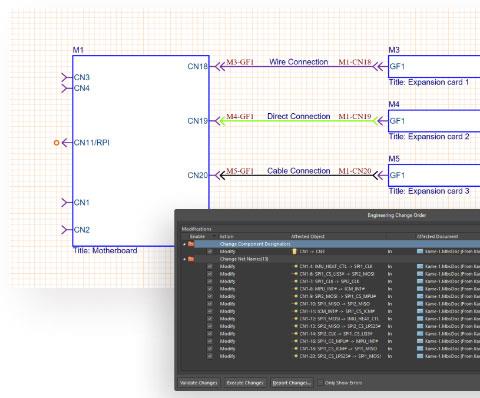This screenshot has height=398, width=480.
Task: Click the Change Net Names folder icon
Action: (191, 259)
